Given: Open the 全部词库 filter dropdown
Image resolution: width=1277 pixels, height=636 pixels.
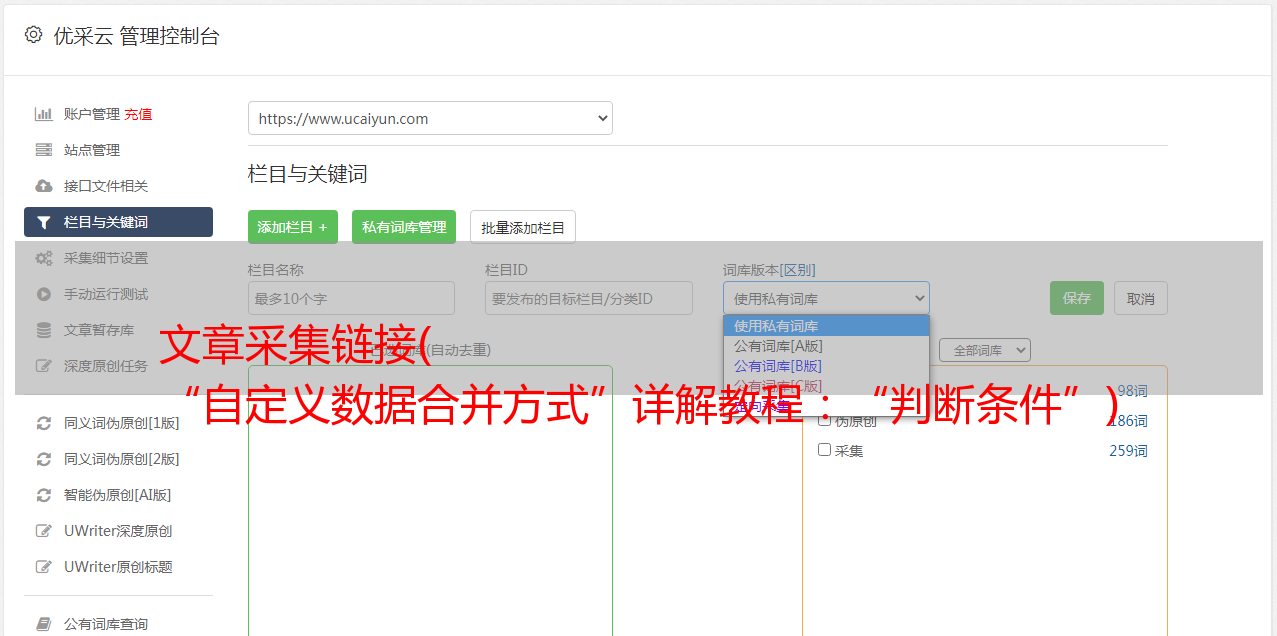Looking at the screenshot, I should click(x=985, y=350).
